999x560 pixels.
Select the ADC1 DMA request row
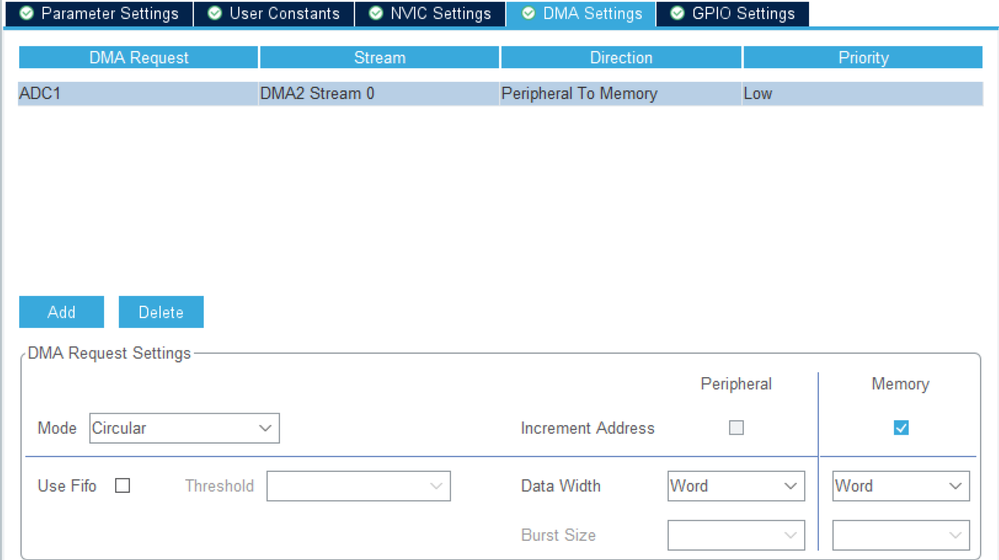[x=500, y=94]
